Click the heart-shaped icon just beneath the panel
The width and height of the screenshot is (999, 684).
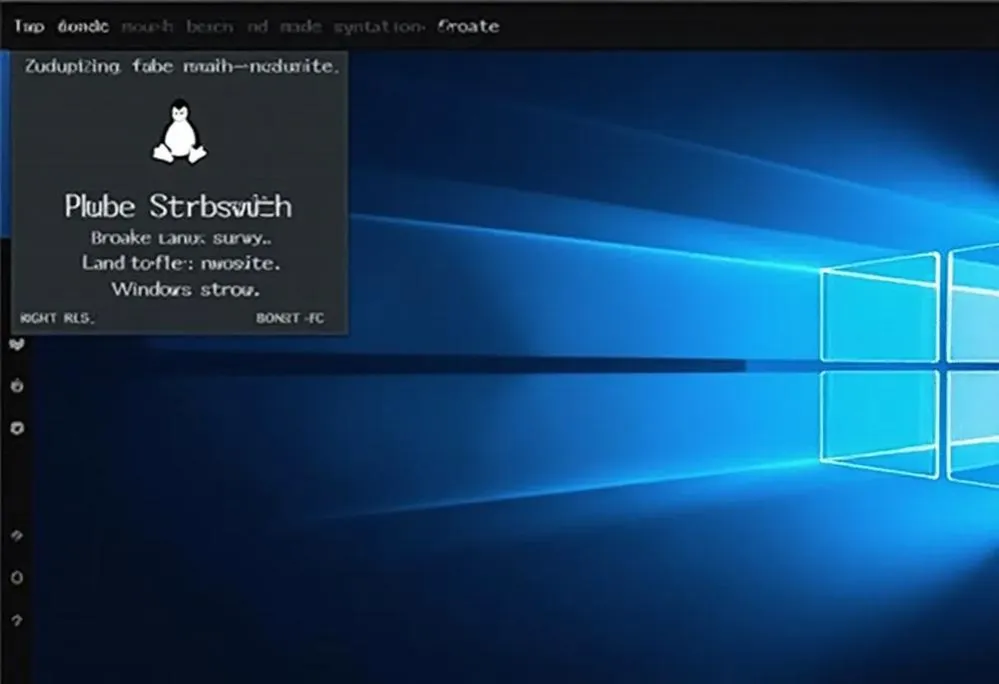point(17,345)
